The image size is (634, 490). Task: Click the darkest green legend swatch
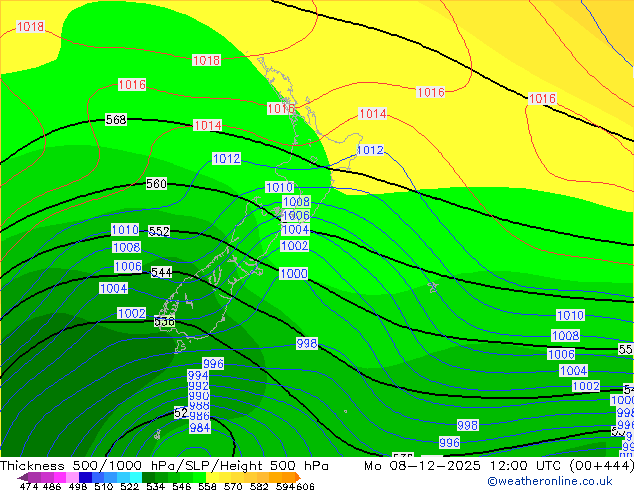pos(146,477)
